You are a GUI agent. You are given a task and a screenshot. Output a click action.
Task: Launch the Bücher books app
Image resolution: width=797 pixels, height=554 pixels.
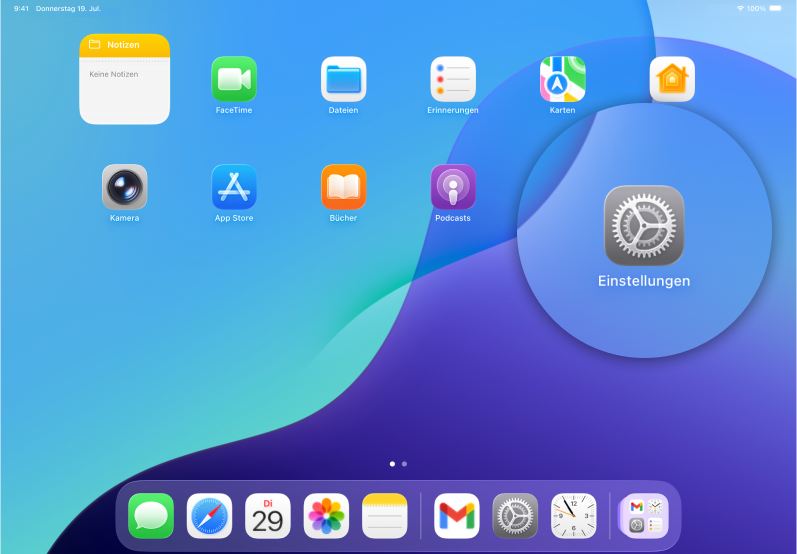coord(343,187)
